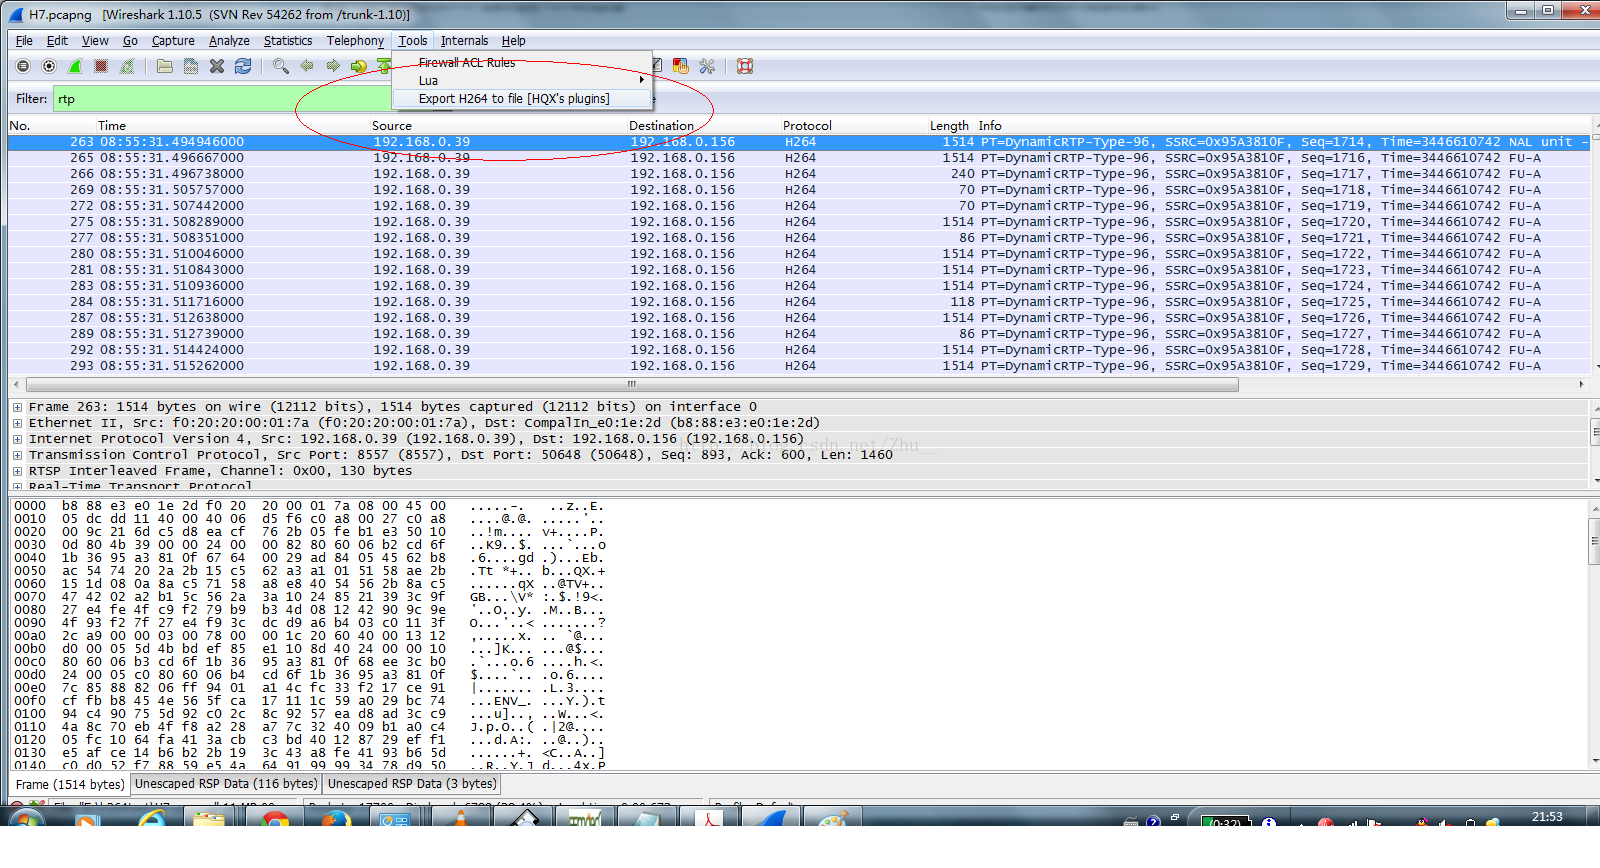Stop the running capture

point(101,66)
